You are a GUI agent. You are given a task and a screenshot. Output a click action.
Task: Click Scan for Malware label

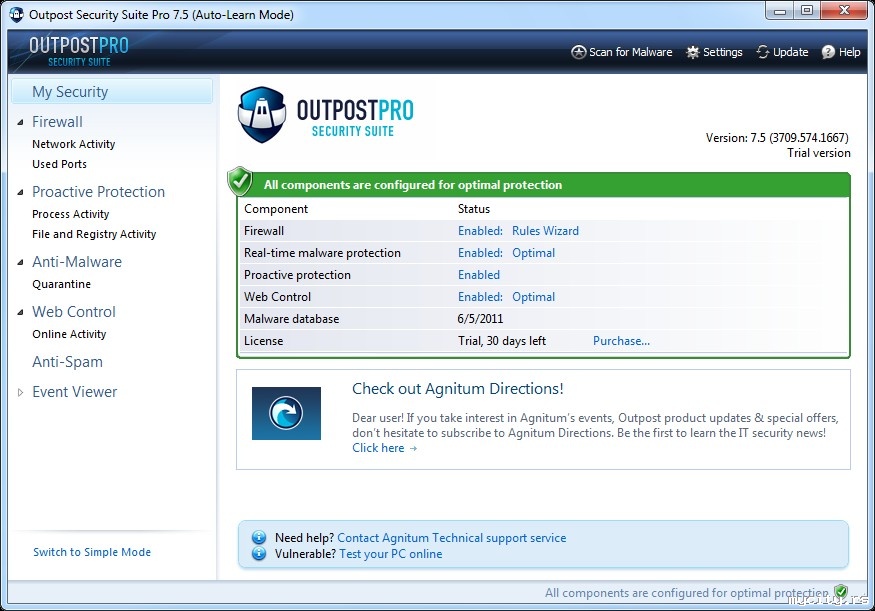tap(631, 52)
